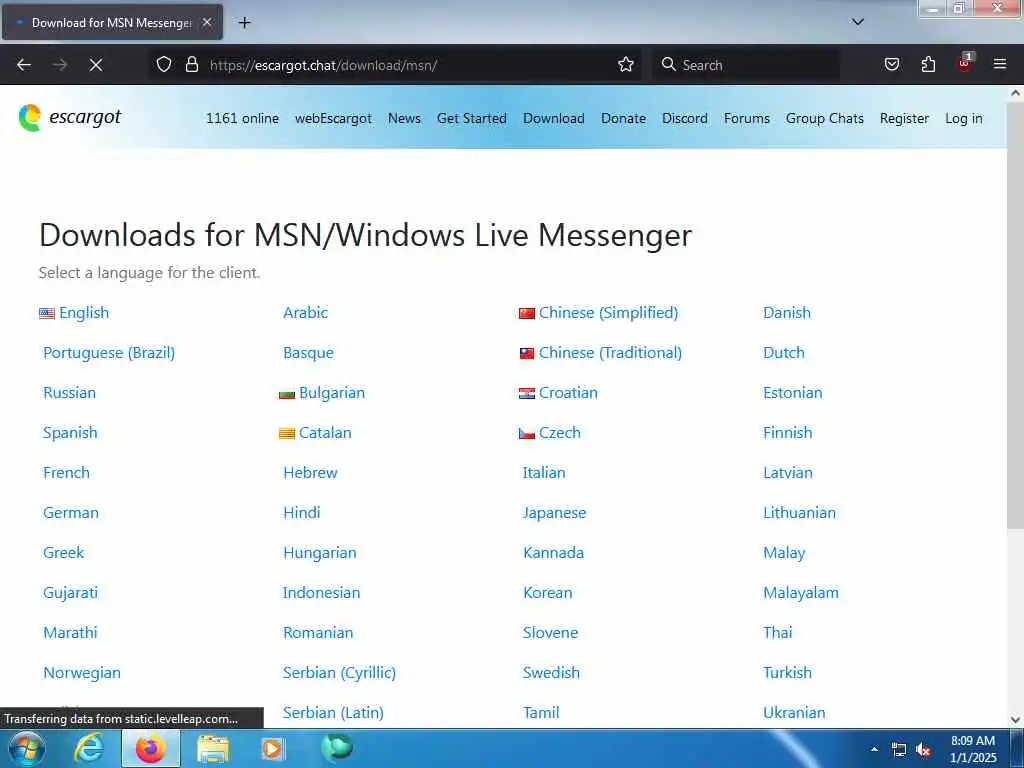The height and width of the screenshot is (768, 1024).
Task: Select the Turkish language link
Action: pos(787,673)
